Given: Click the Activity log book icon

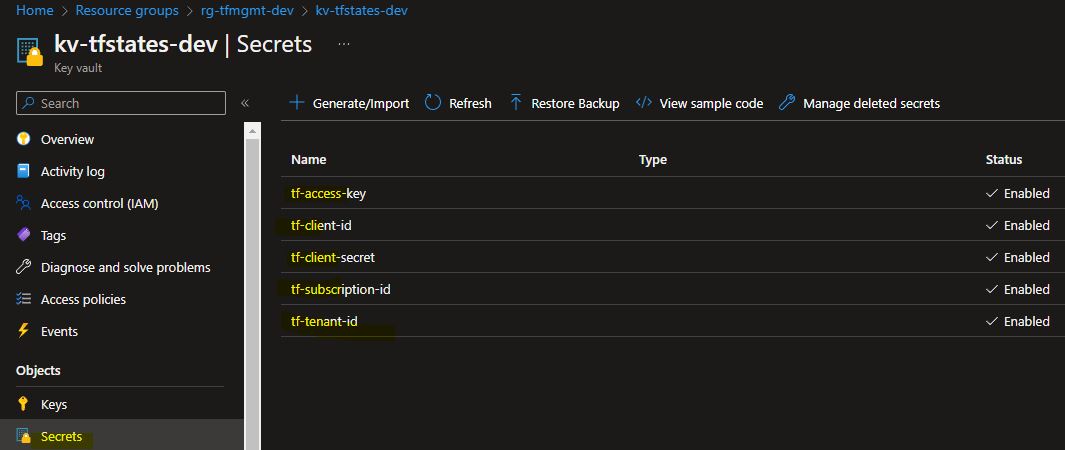Looking at the screenshot, I should point(24,171).
